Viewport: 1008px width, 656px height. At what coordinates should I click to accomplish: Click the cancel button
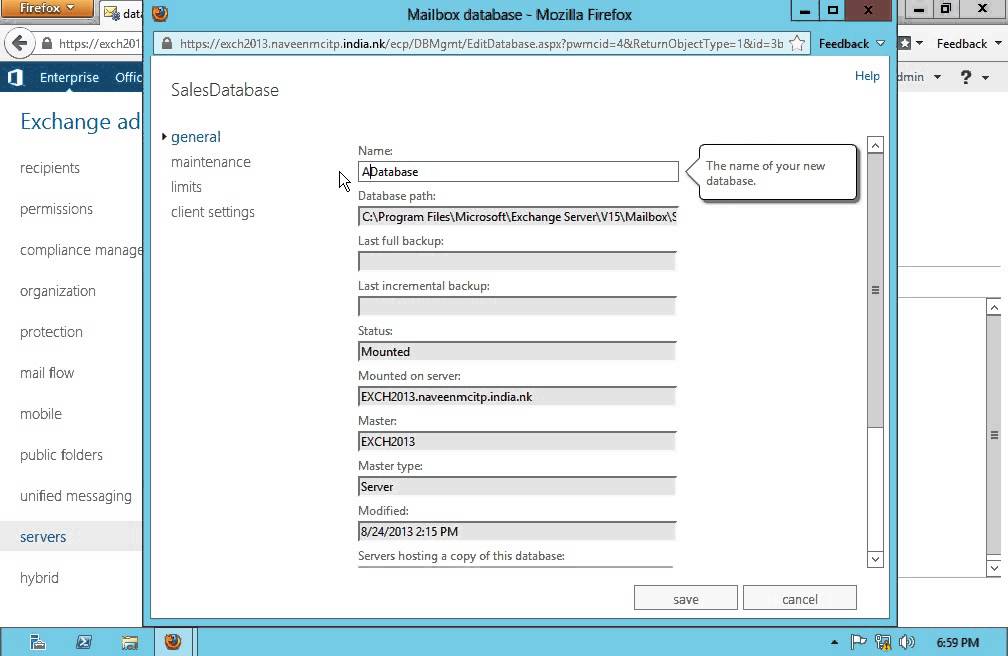coord(800,598)
